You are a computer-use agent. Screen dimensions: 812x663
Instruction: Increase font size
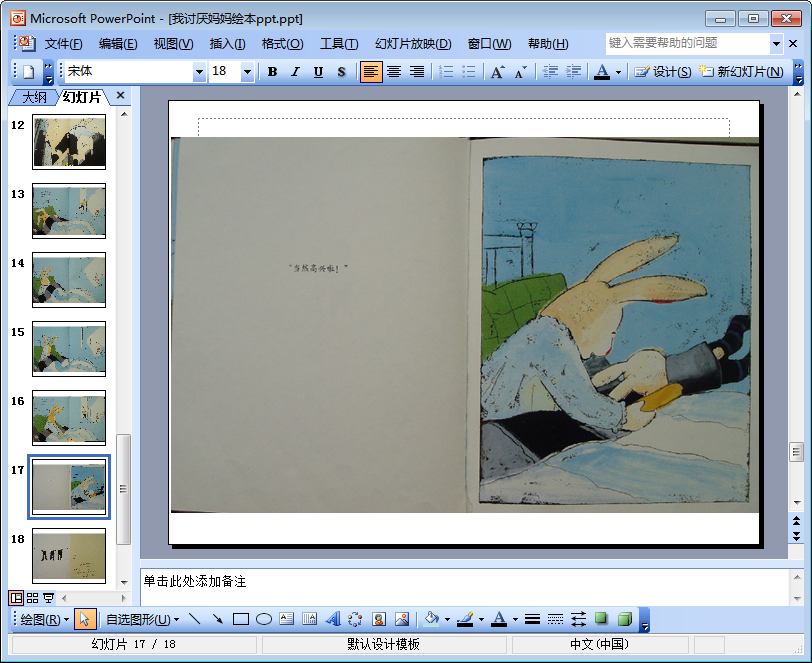coord(497,71)
